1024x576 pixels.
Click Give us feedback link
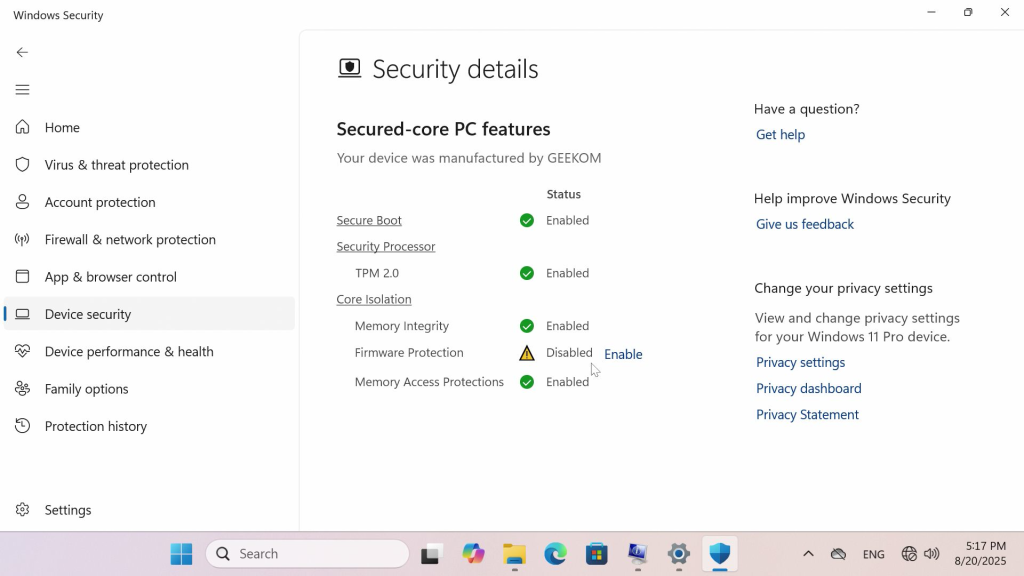[805, 224]
